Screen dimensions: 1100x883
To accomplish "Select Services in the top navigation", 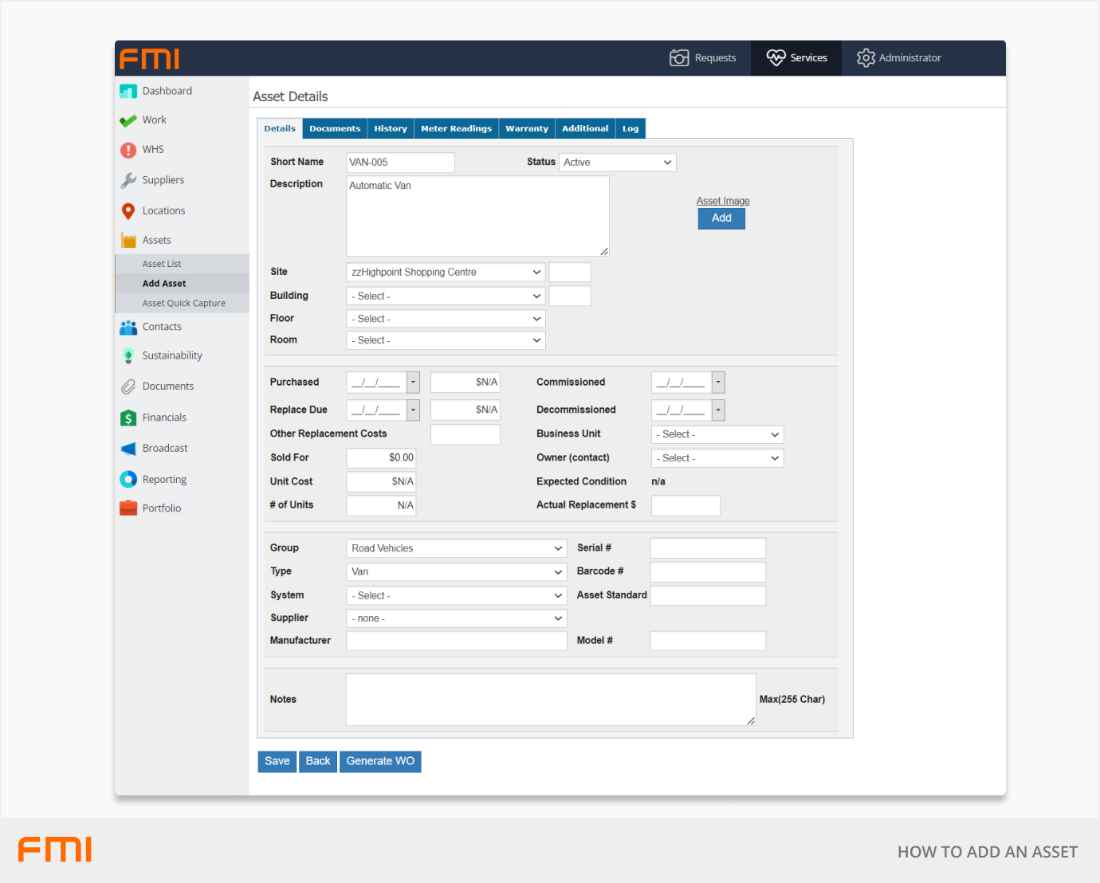I will 796,58.
